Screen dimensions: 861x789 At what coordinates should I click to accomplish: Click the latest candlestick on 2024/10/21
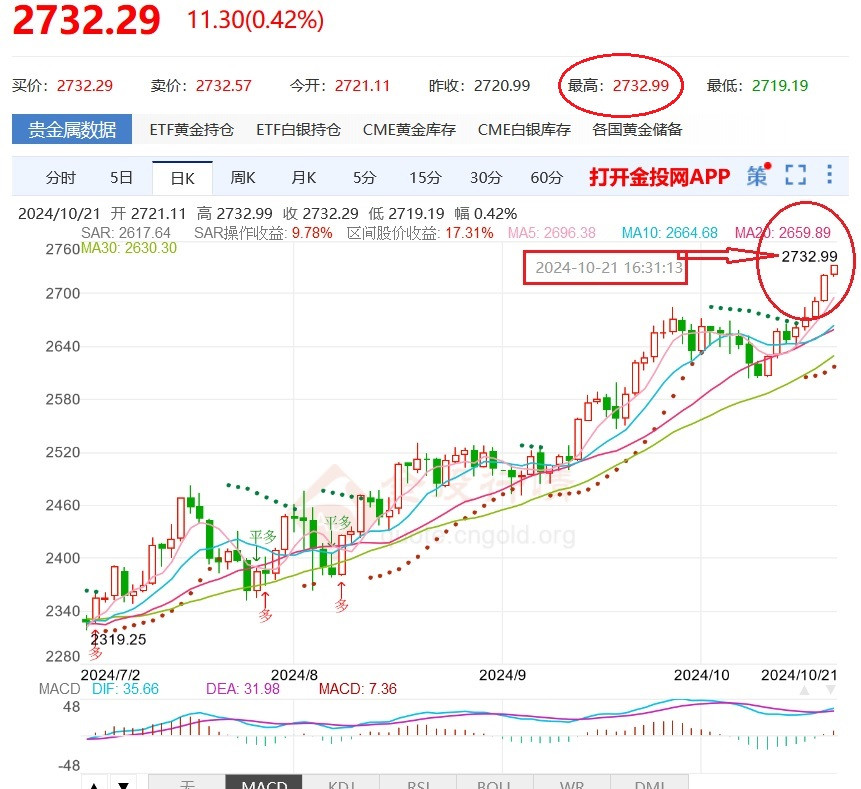(834, 270)
